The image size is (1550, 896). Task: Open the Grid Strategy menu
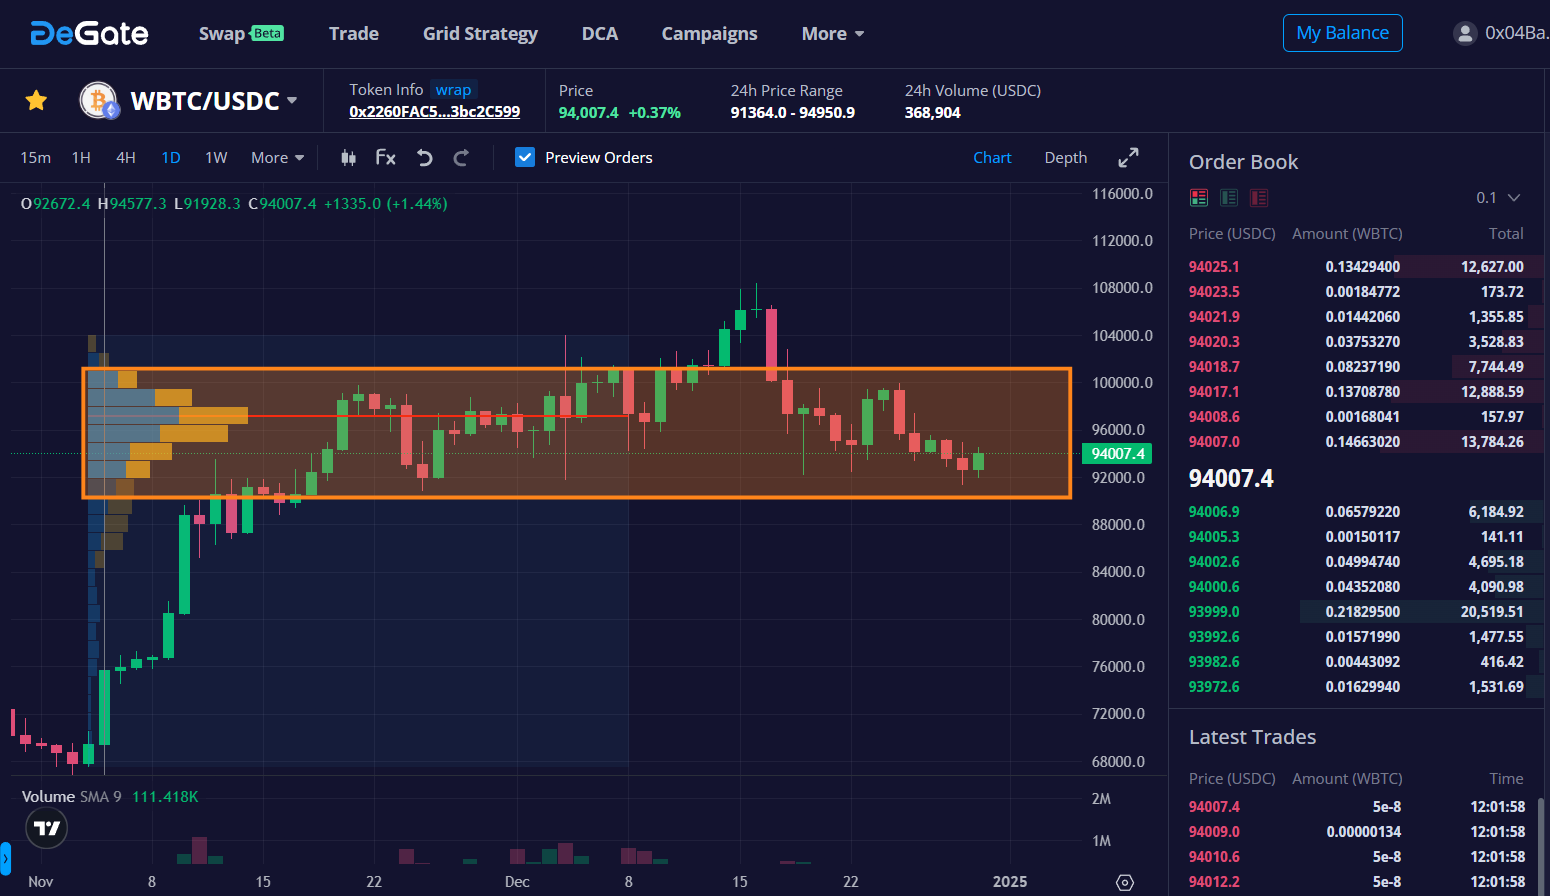pos(480,34)
